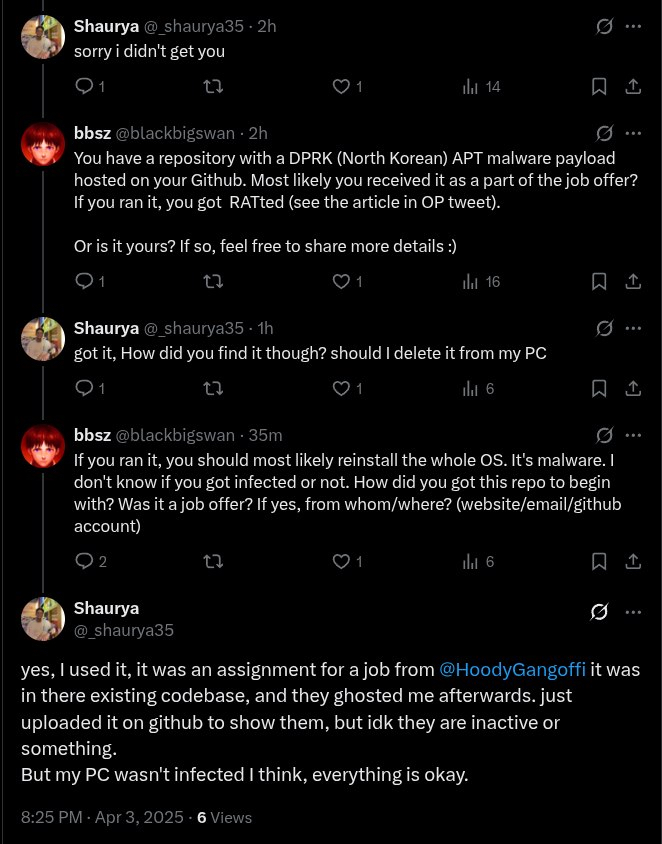Viewport: 662px width, 844px height.
Task: Open more options on Shaurya's main tweet
Action: coord(633,612)
